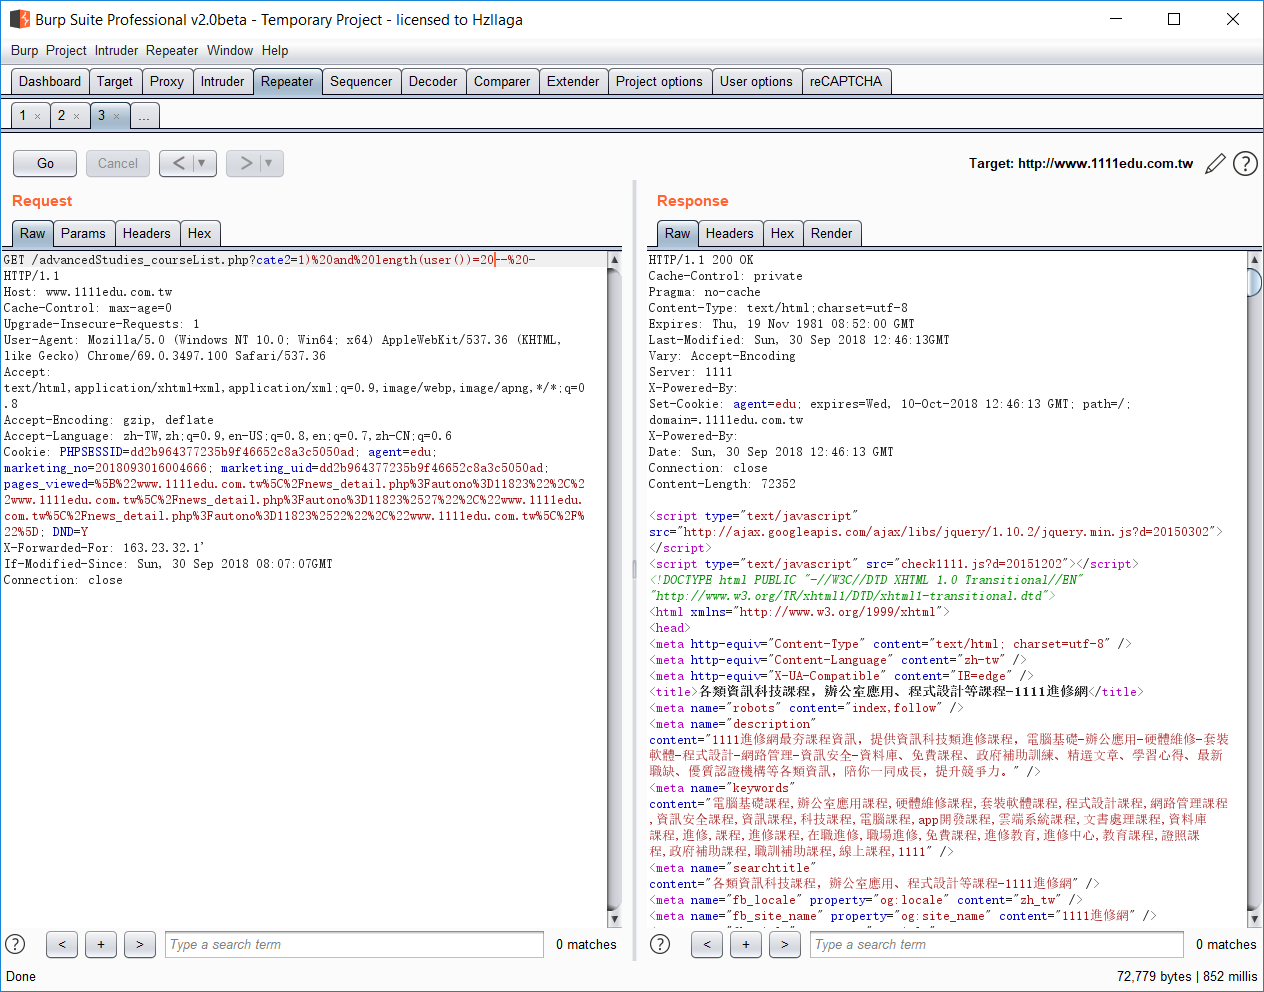Open the User options tab
This screenshot has height=992, width=1264.
[756, 82]
